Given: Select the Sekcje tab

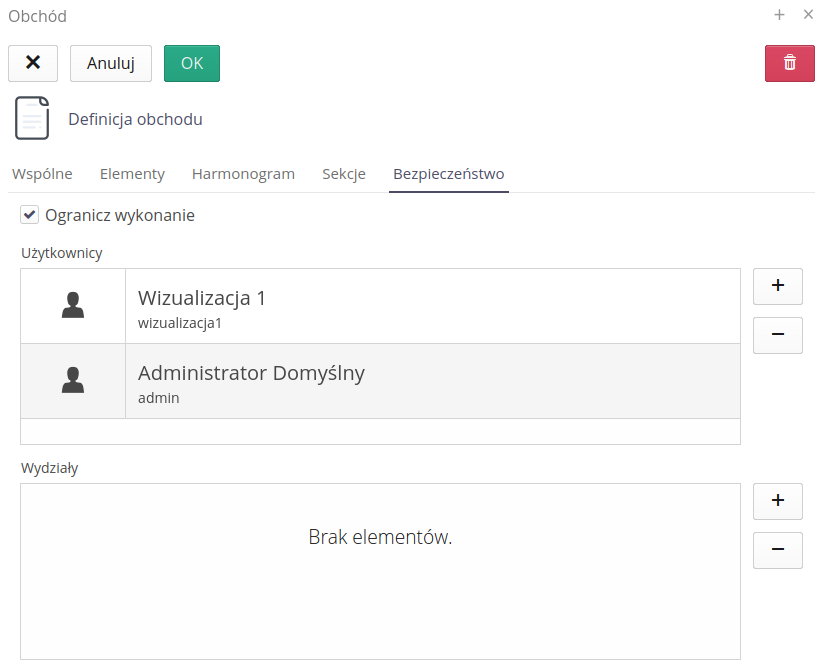Looking at the screenshot, I should coord(344,174).
